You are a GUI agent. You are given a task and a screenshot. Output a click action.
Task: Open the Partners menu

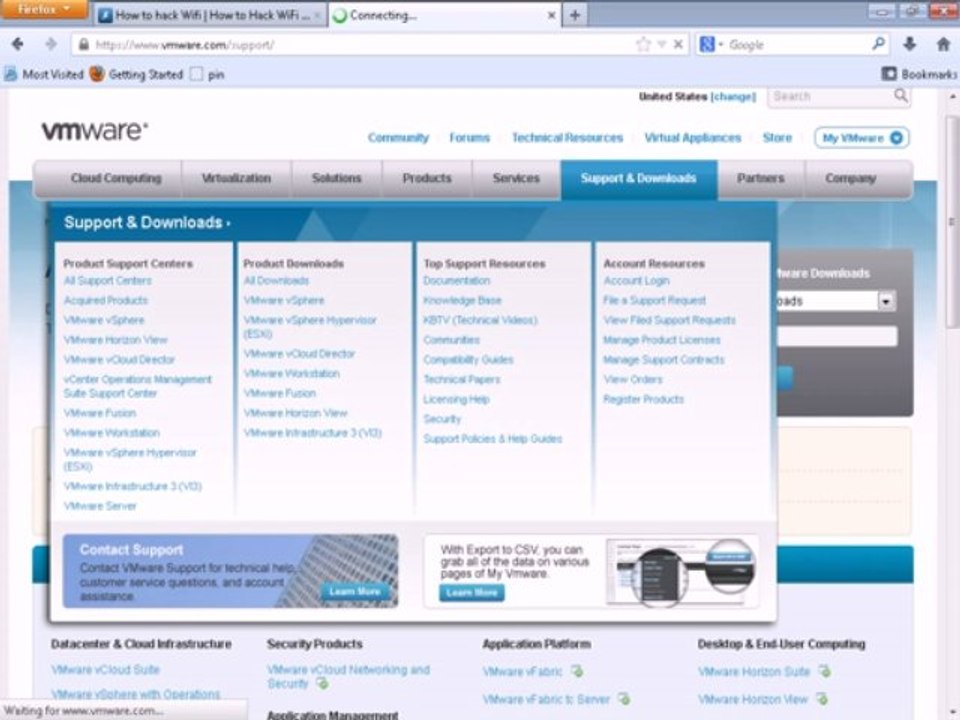point(760,178)
